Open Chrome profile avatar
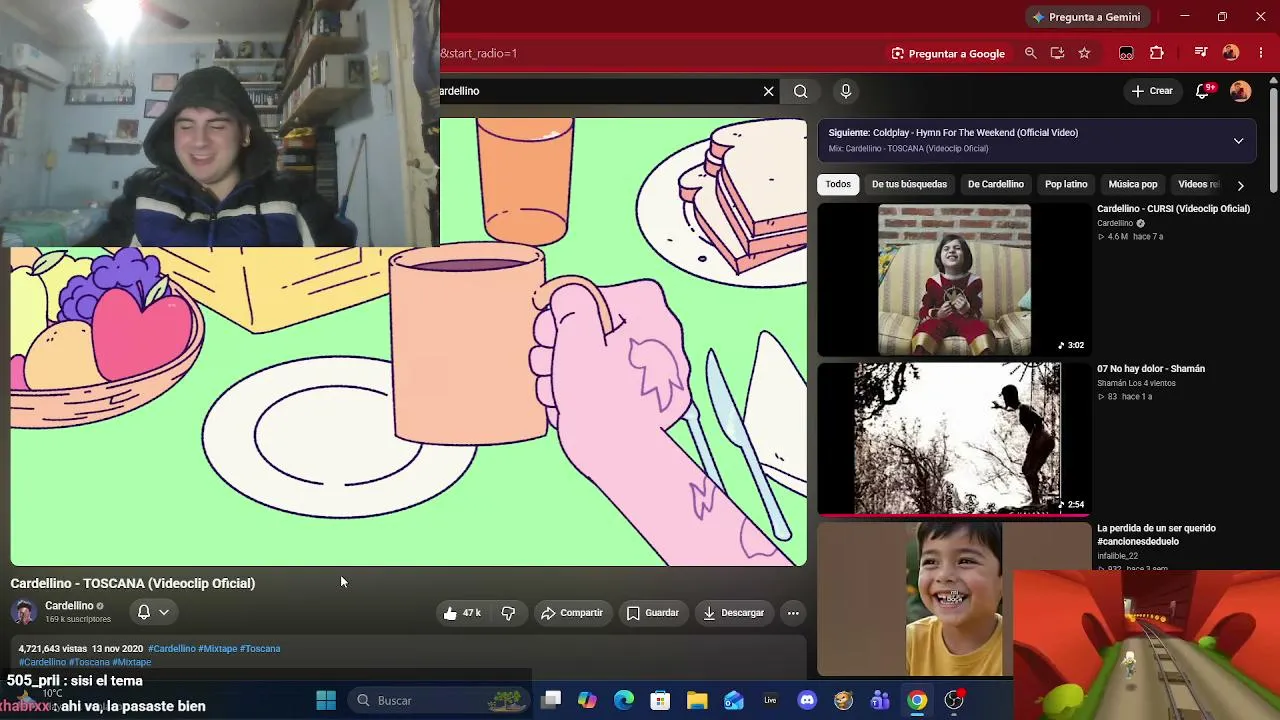Viewport: 1280px width, 720px height. (x=1231, y=53)
